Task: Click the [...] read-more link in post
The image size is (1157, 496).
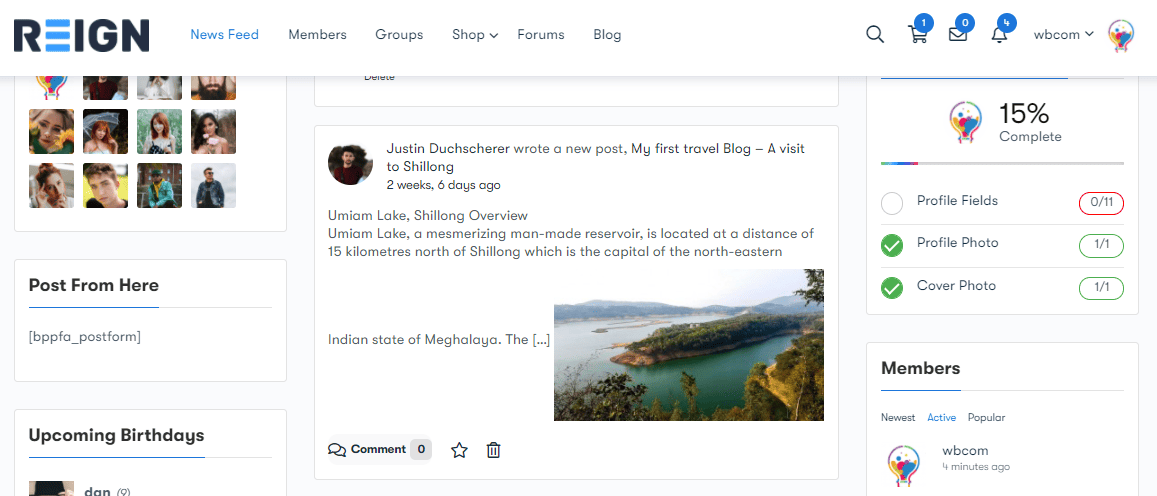Action: pos(541,340)
